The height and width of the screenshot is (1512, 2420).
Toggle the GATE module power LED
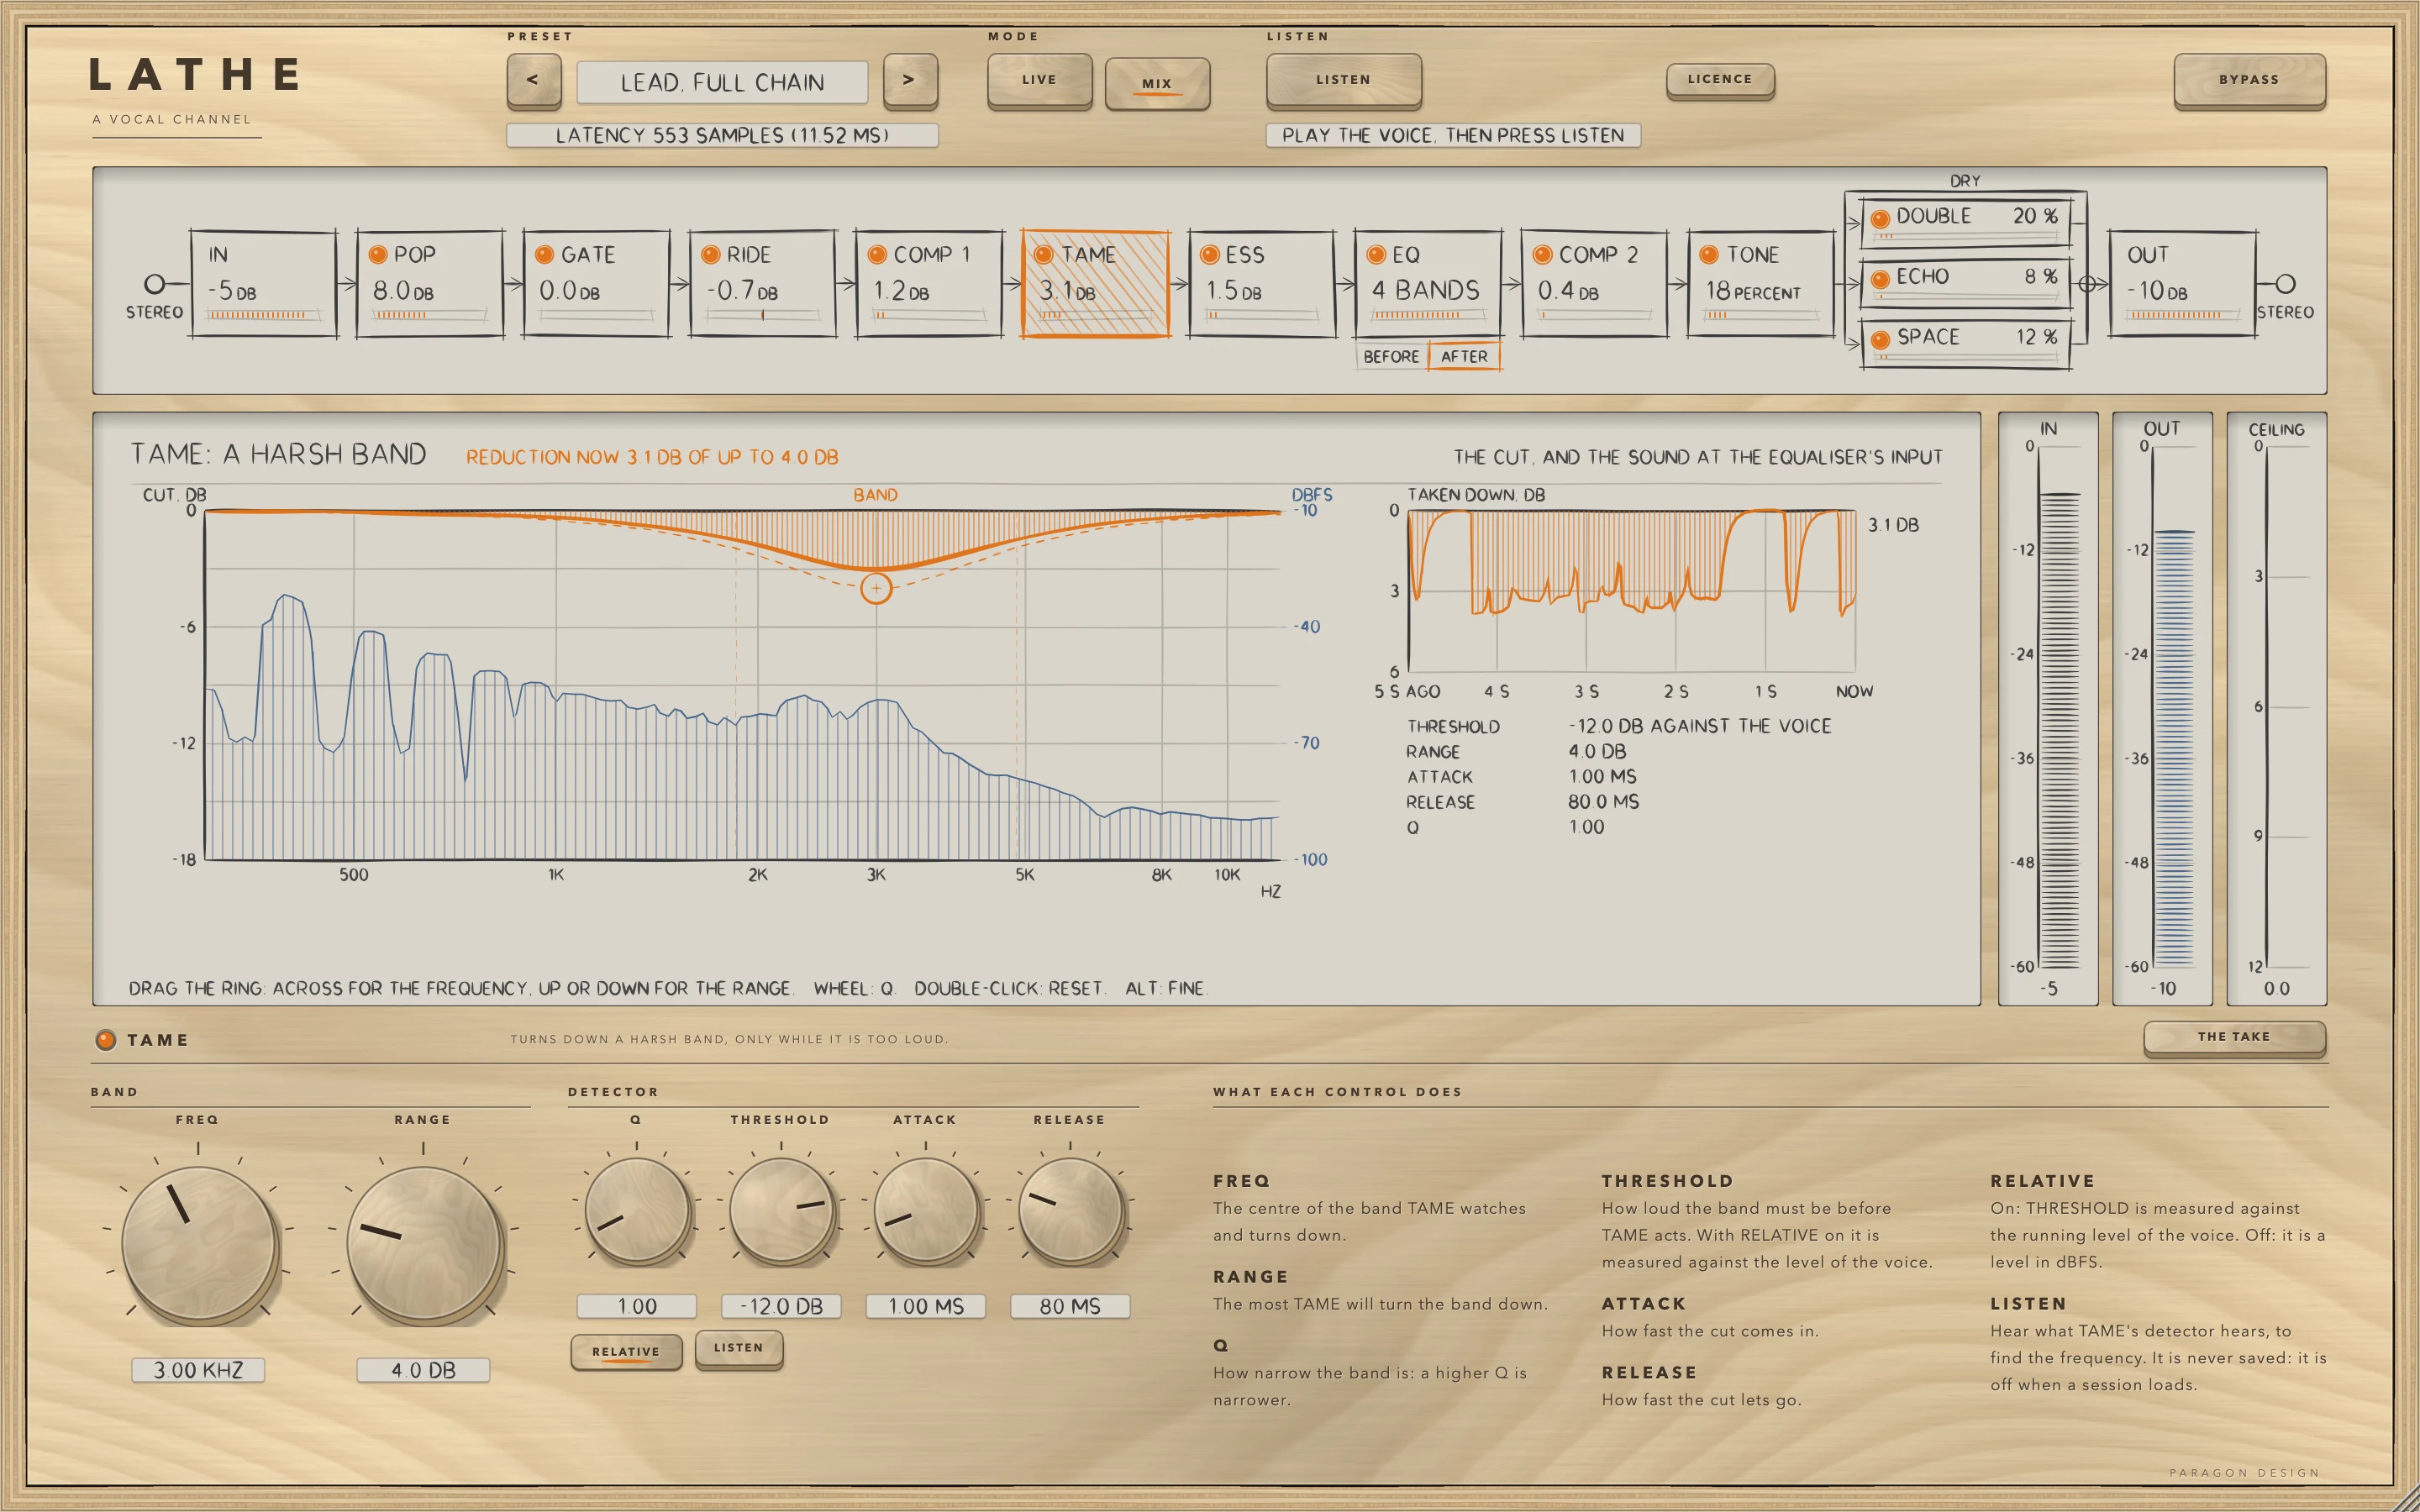tap(545, 255)
